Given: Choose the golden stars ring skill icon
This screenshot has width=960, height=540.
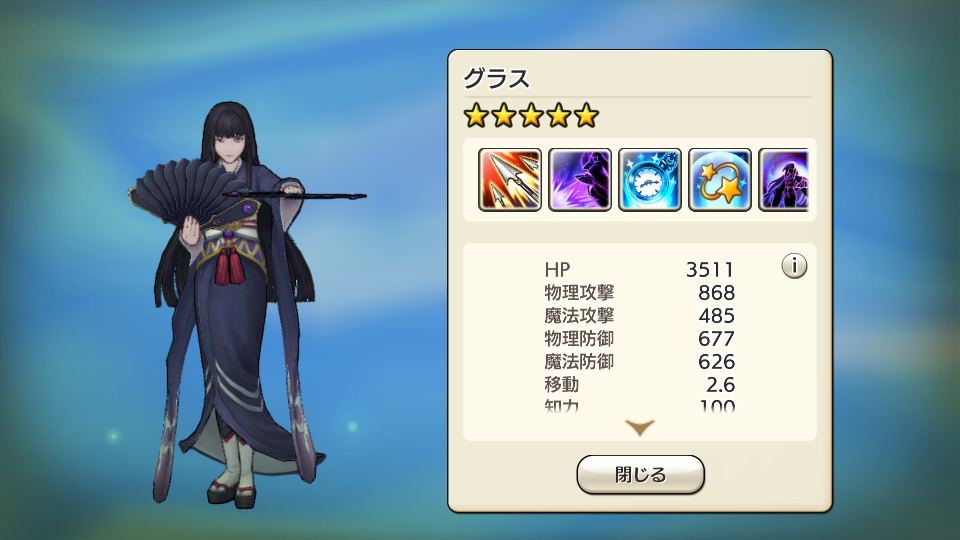Looking at the screenshot, I should pyautogui.click(x=720, y=179).
